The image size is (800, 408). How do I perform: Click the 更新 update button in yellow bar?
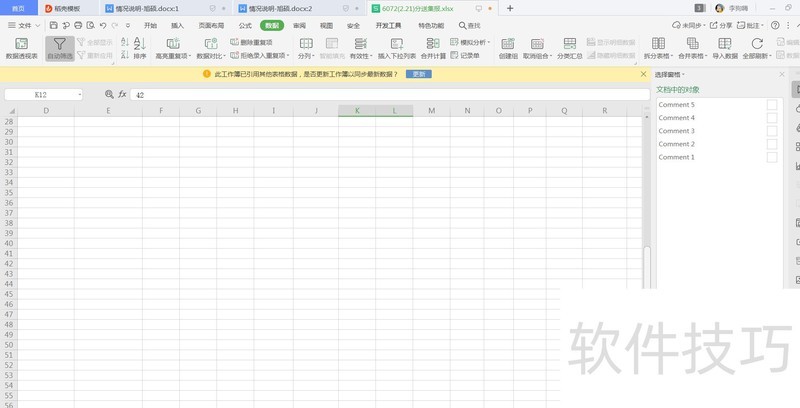(x=419, y=74)
